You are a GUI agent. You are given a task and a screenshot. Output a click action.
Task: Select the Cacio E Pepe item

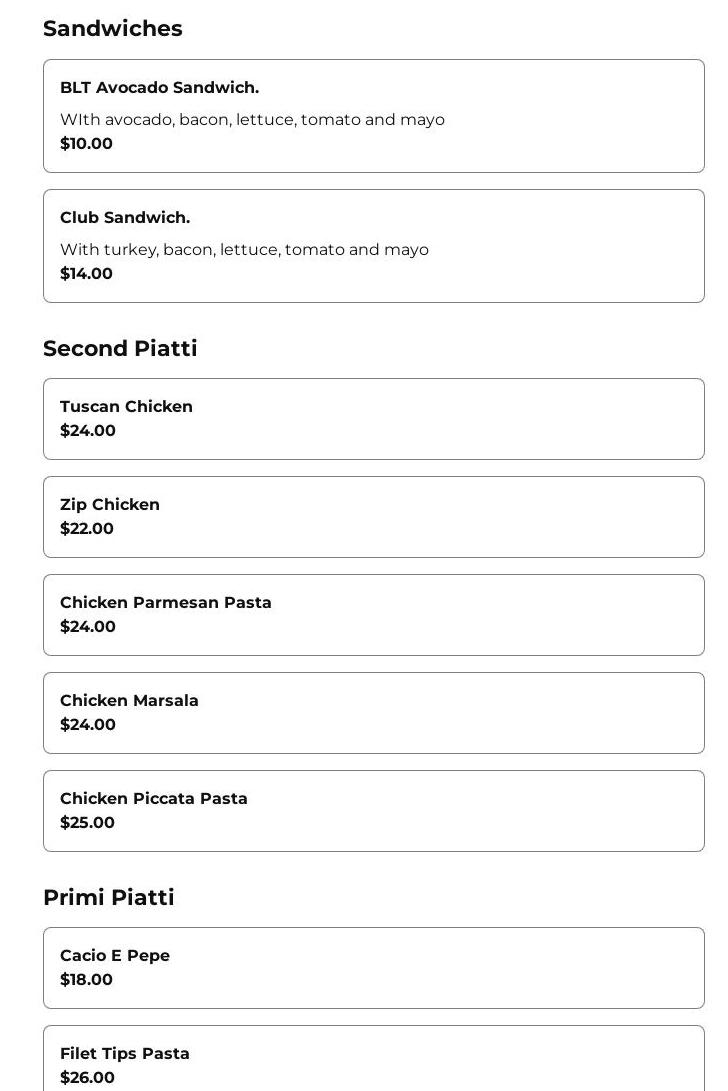[374, 968]
